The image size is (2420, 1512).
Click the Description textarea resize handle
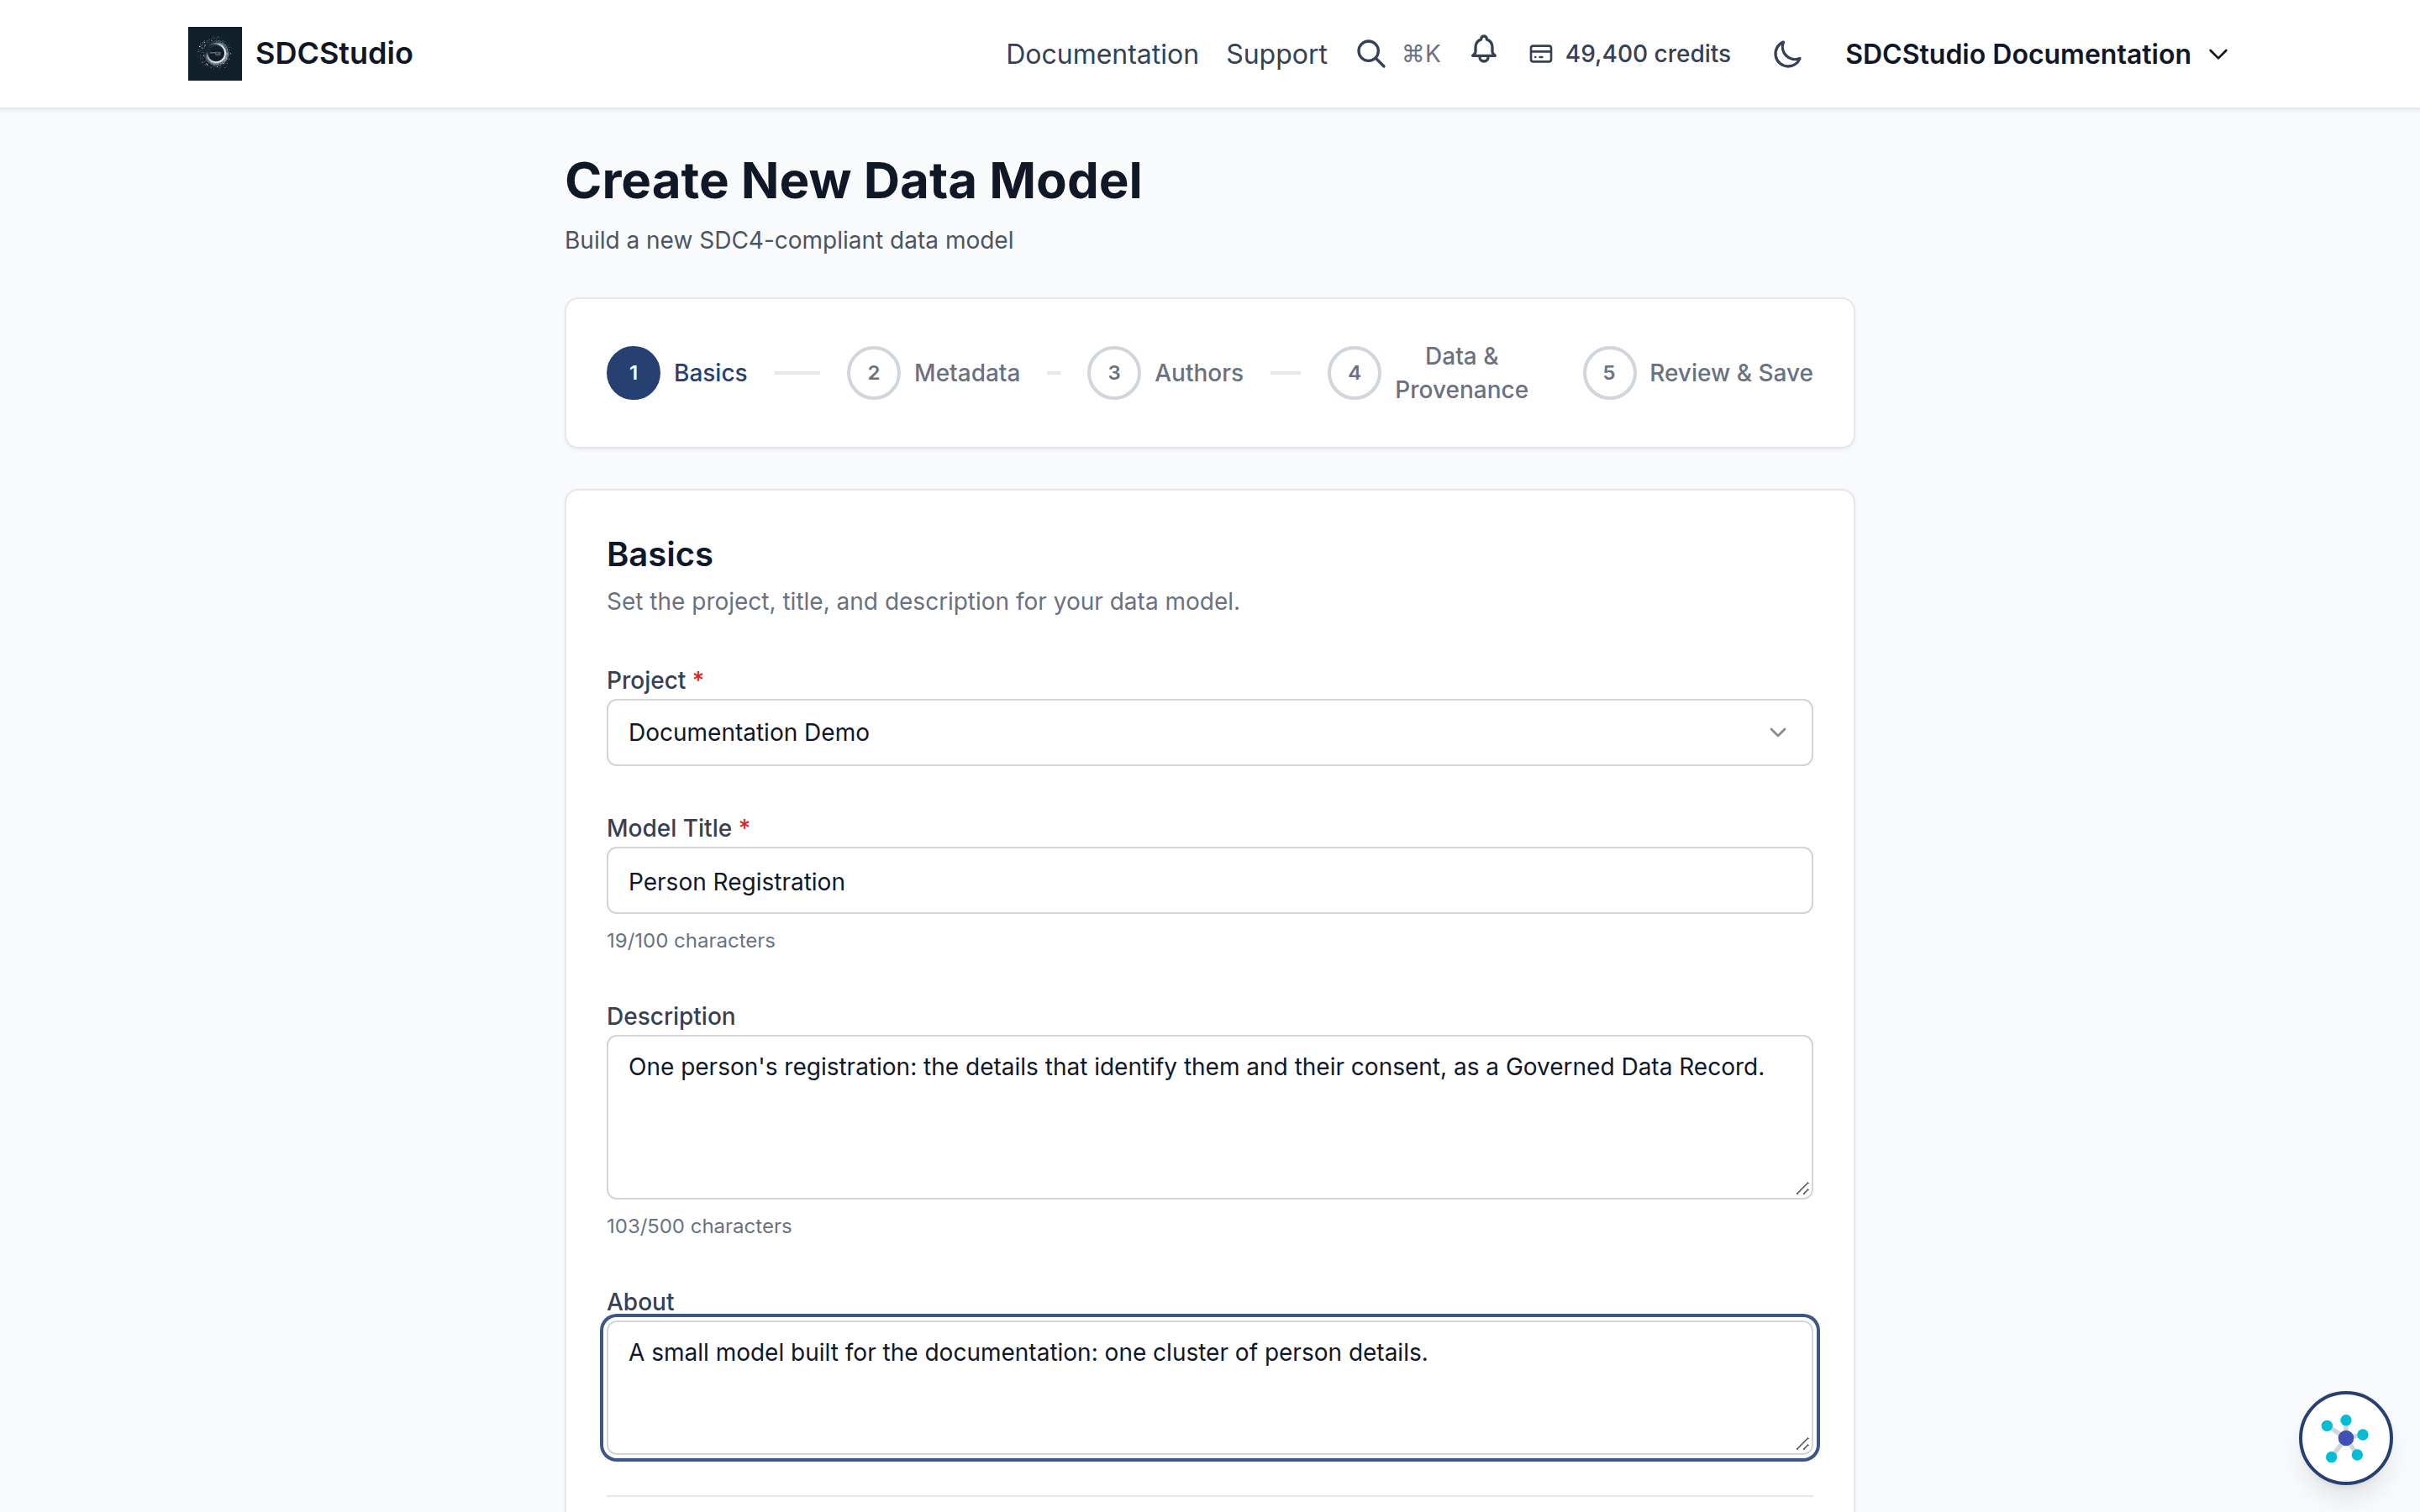pos(1802,1188)
